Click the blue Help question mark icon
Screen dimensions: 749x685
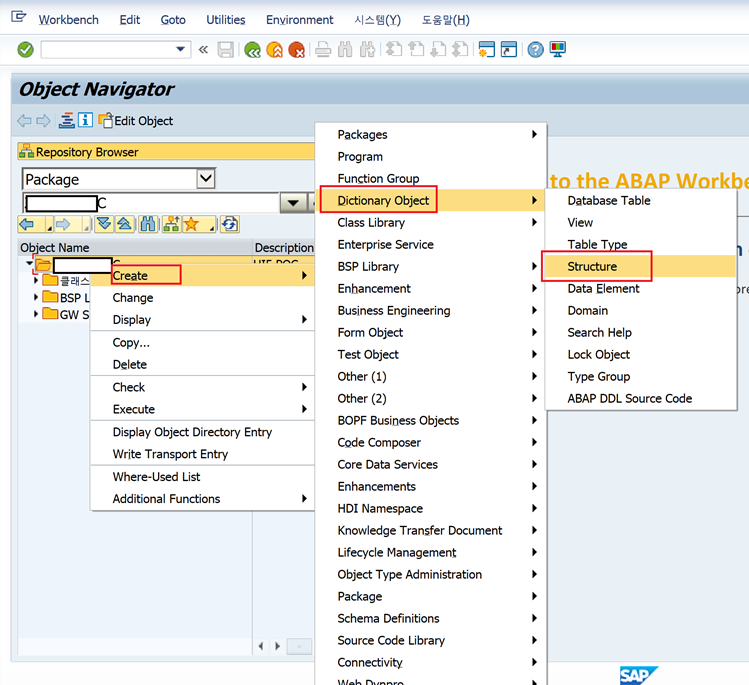point(535,49)
